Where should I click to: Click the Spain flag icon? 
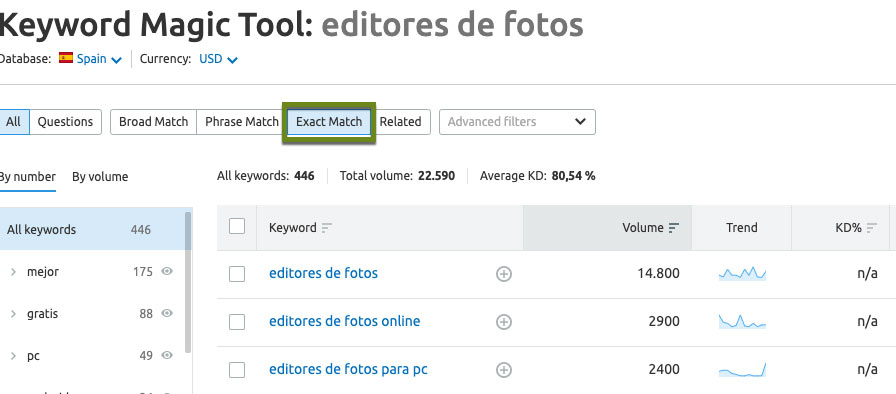(x=66, y=58)
